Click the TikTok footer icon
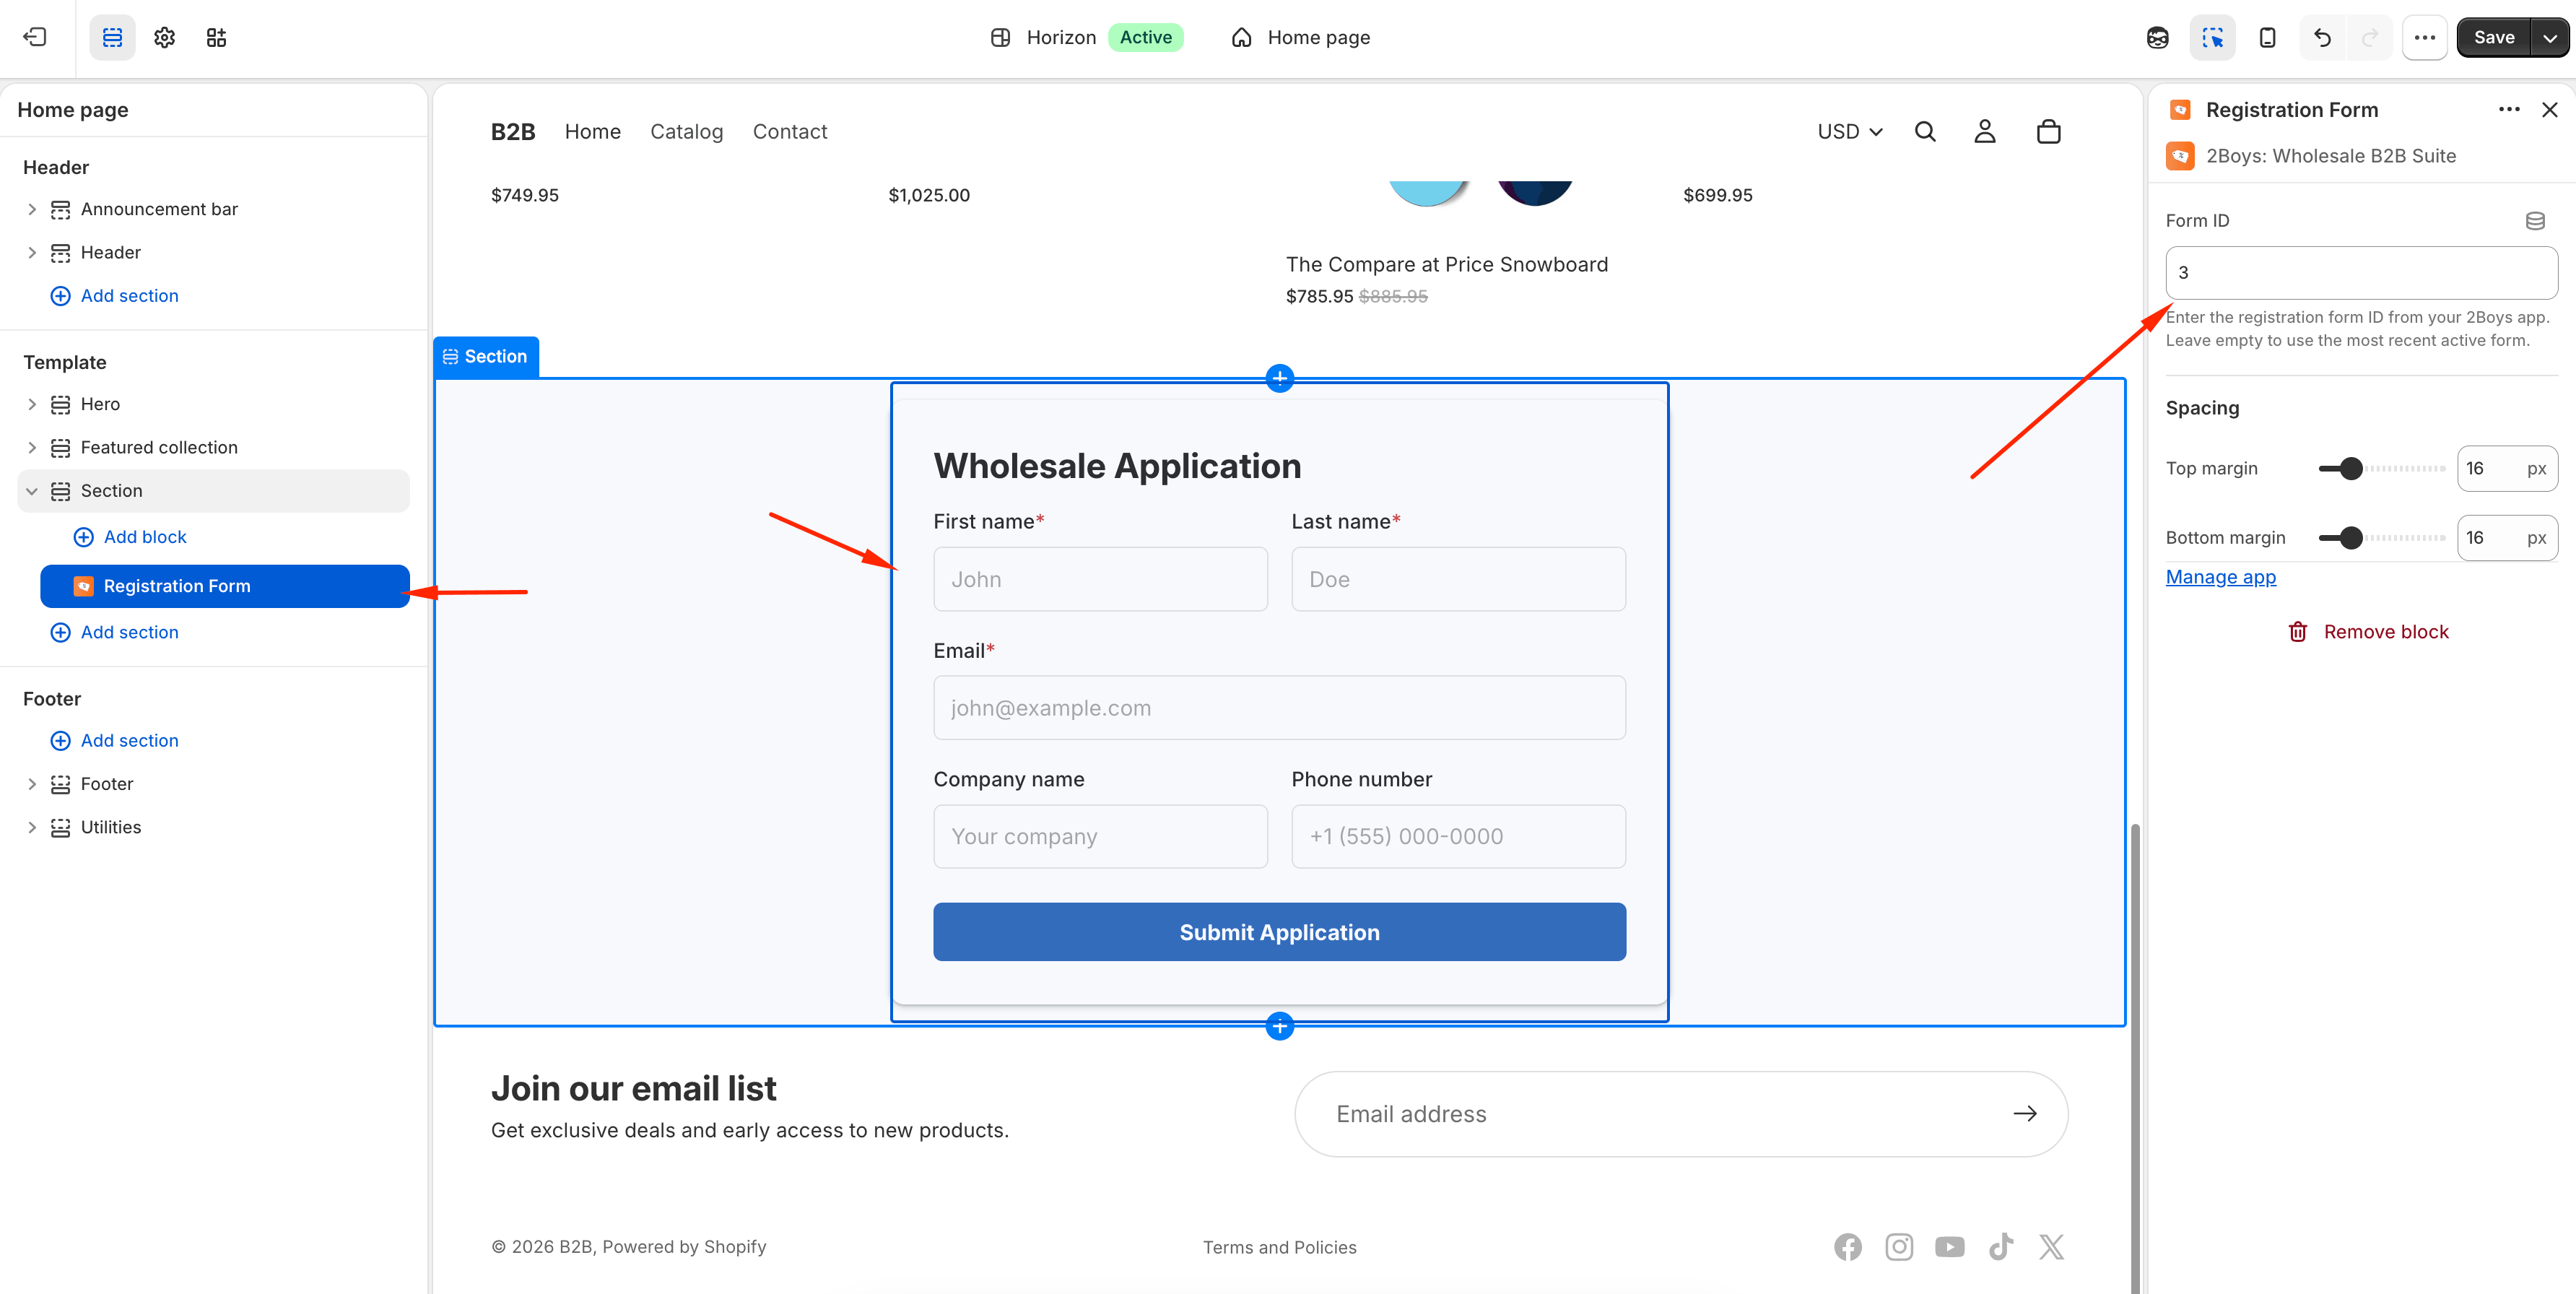 2001,1247
